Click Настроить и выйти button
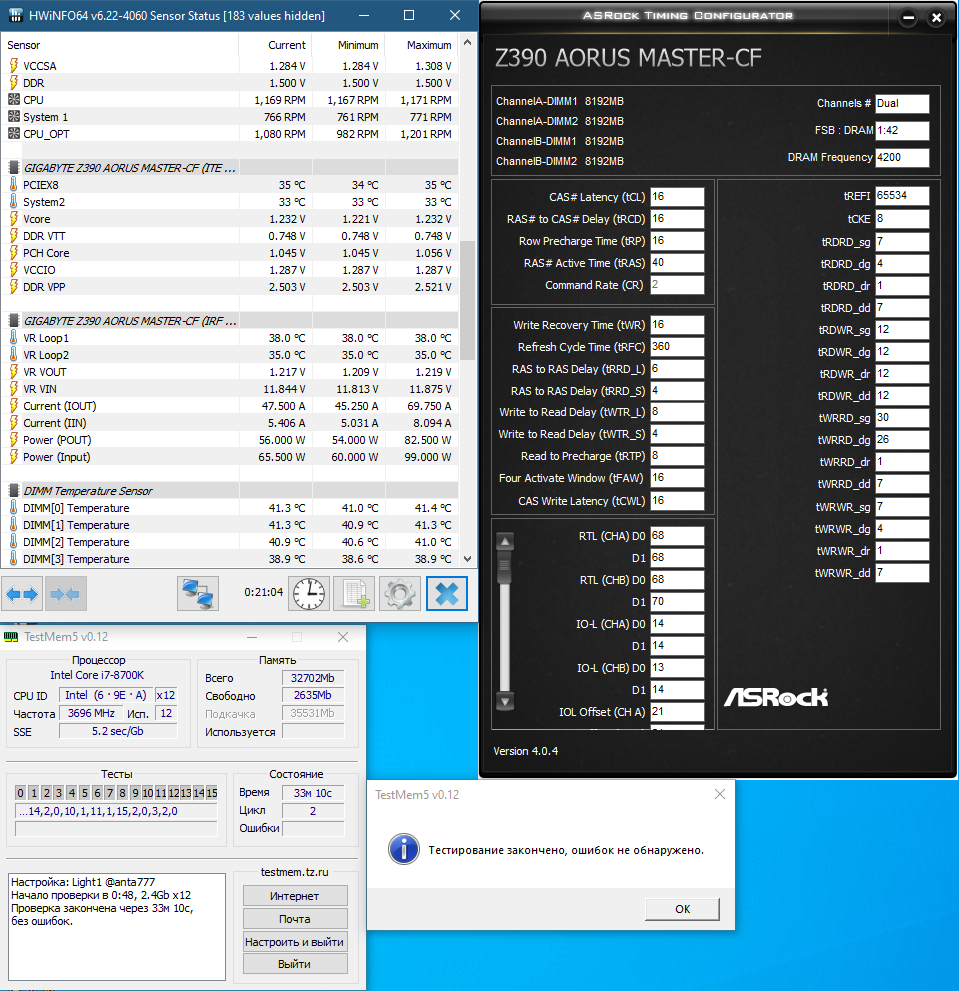The width and height of the screenshot is (959, 991). (x=295, y=942)
